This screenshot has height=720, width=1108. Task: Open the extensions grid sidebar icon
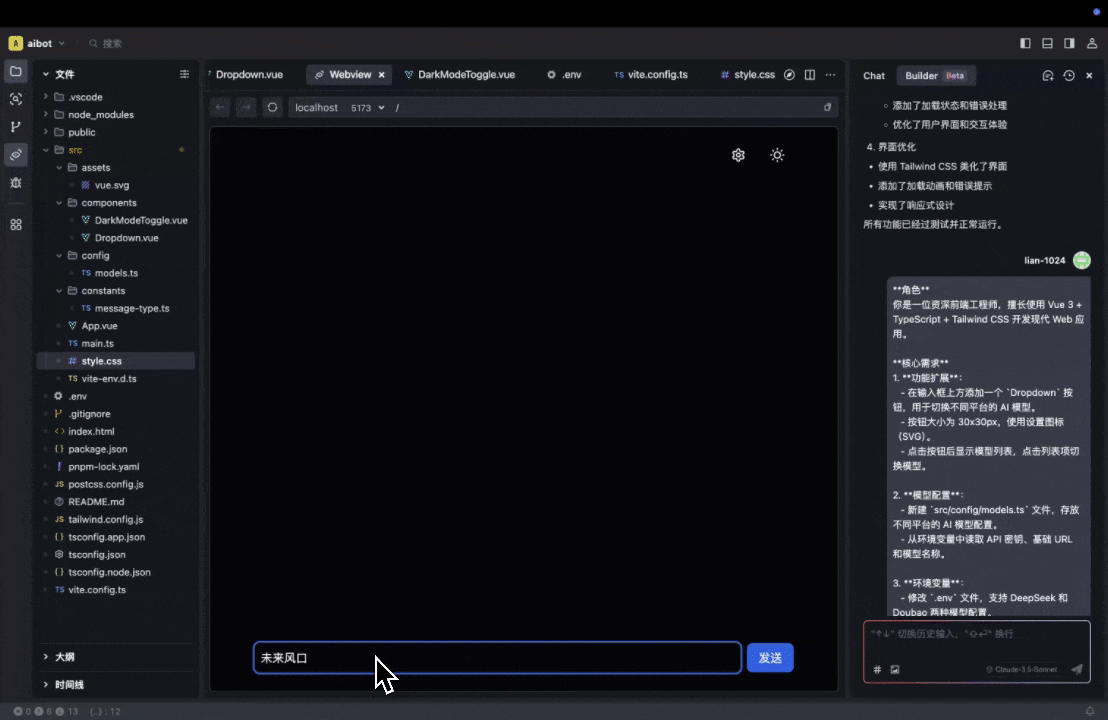click(x=16, y=225)
